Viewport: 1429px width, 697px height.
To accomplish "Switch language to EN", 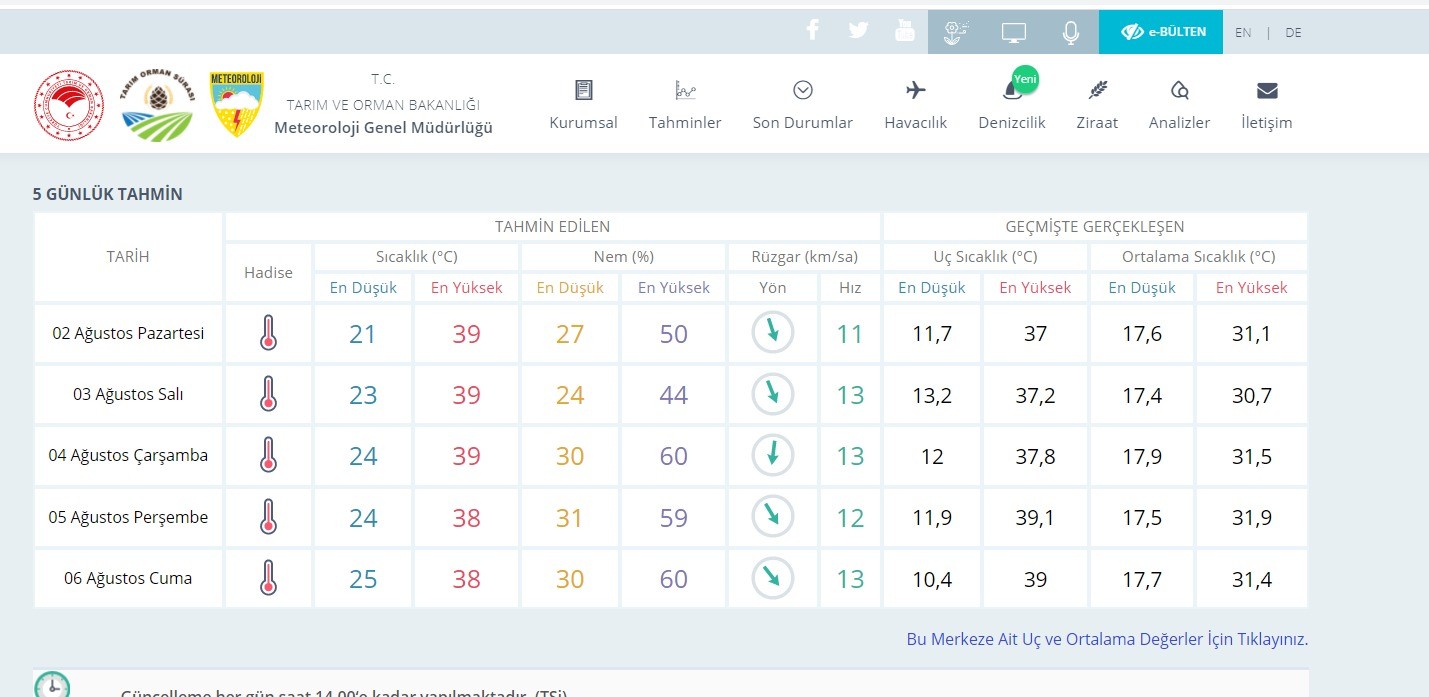I will tap(1243, 32).
